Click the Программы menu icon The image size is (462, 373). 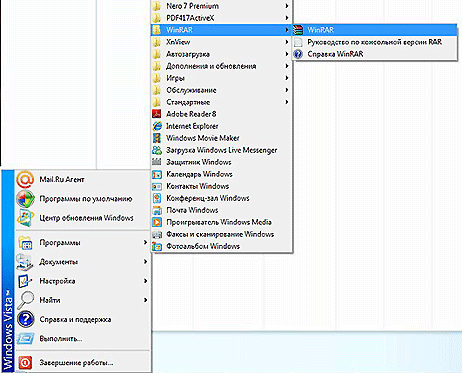pos(25,243)
